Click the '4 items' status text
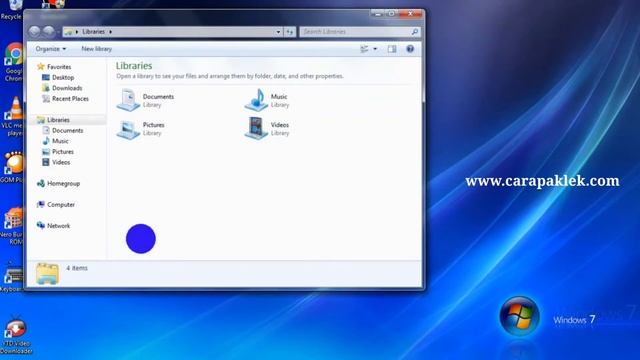This screenshot has width=640, height=360. [x=77, y=268]
